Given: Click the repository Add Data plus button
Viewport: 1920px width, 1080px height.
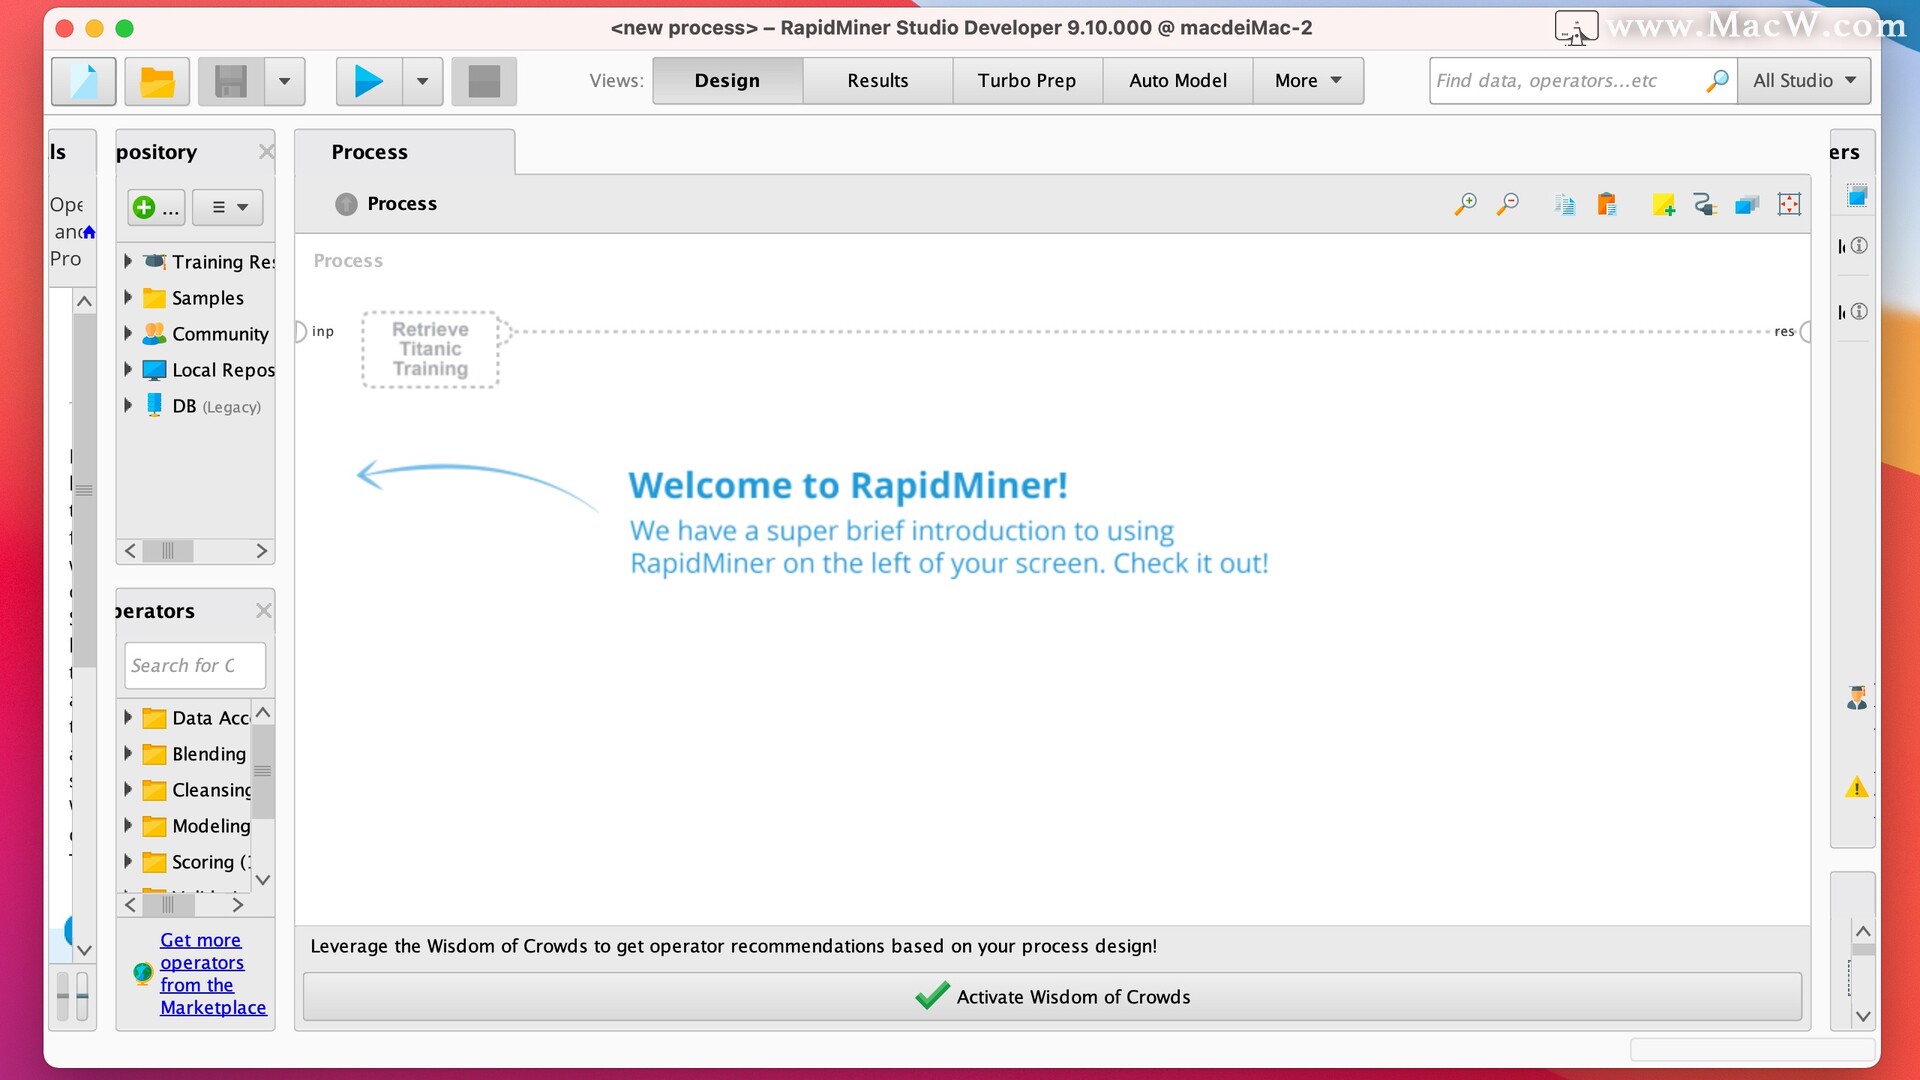Looking at the screenshot, I should (156, 207).
